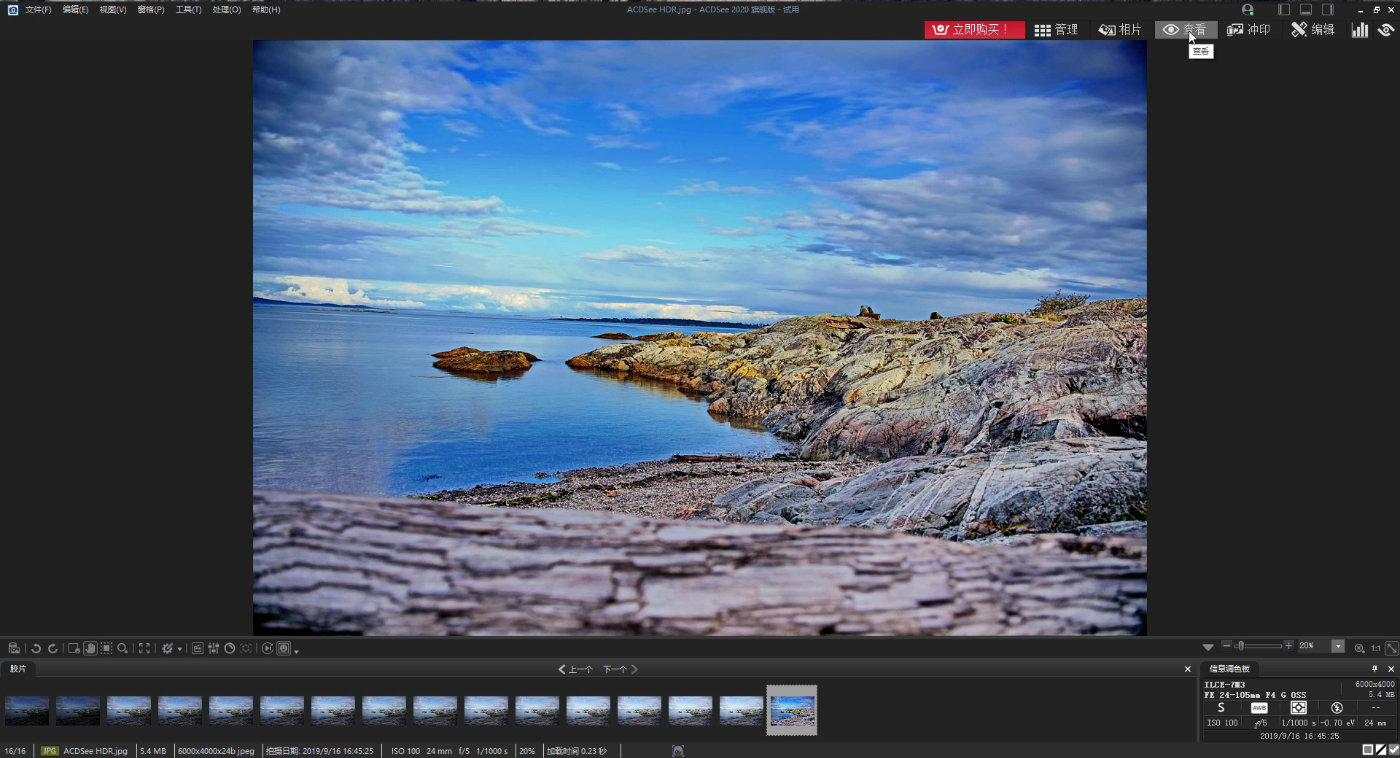Toggle the bottom panel layout
The width and height of the screenshot is (1400, 758).
(x=1306, y=9)
